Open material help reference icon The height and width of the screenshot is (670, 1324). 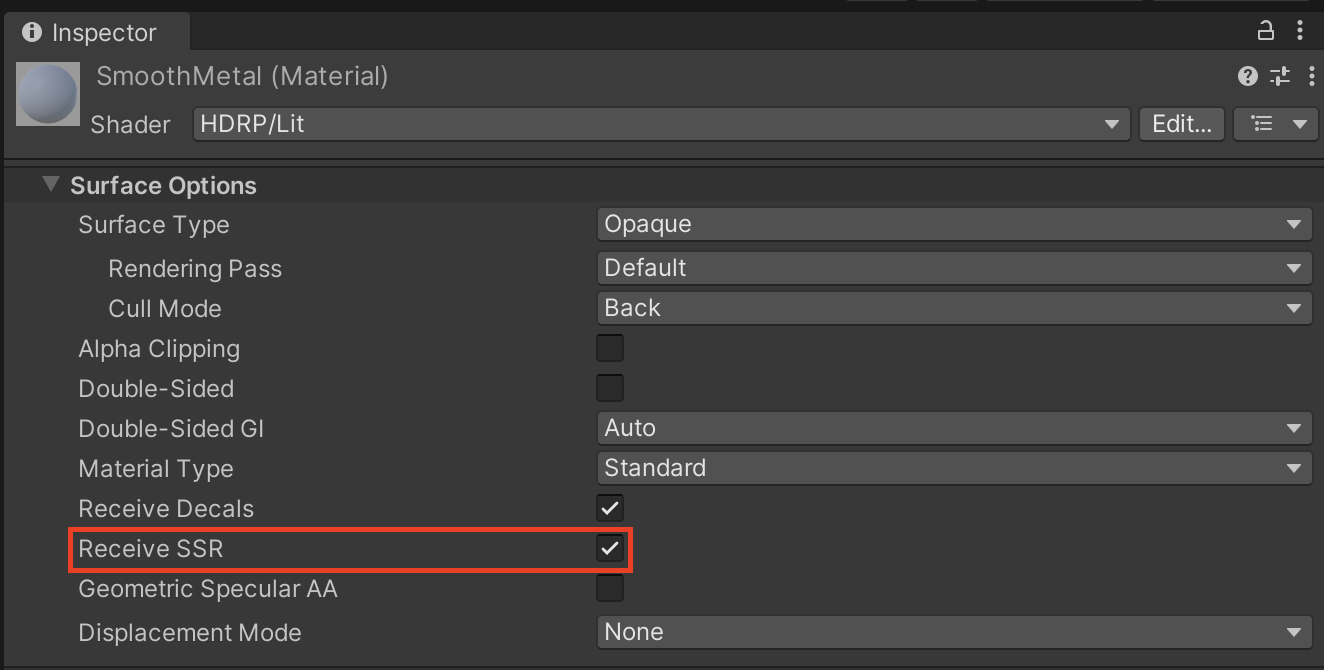1247,76
